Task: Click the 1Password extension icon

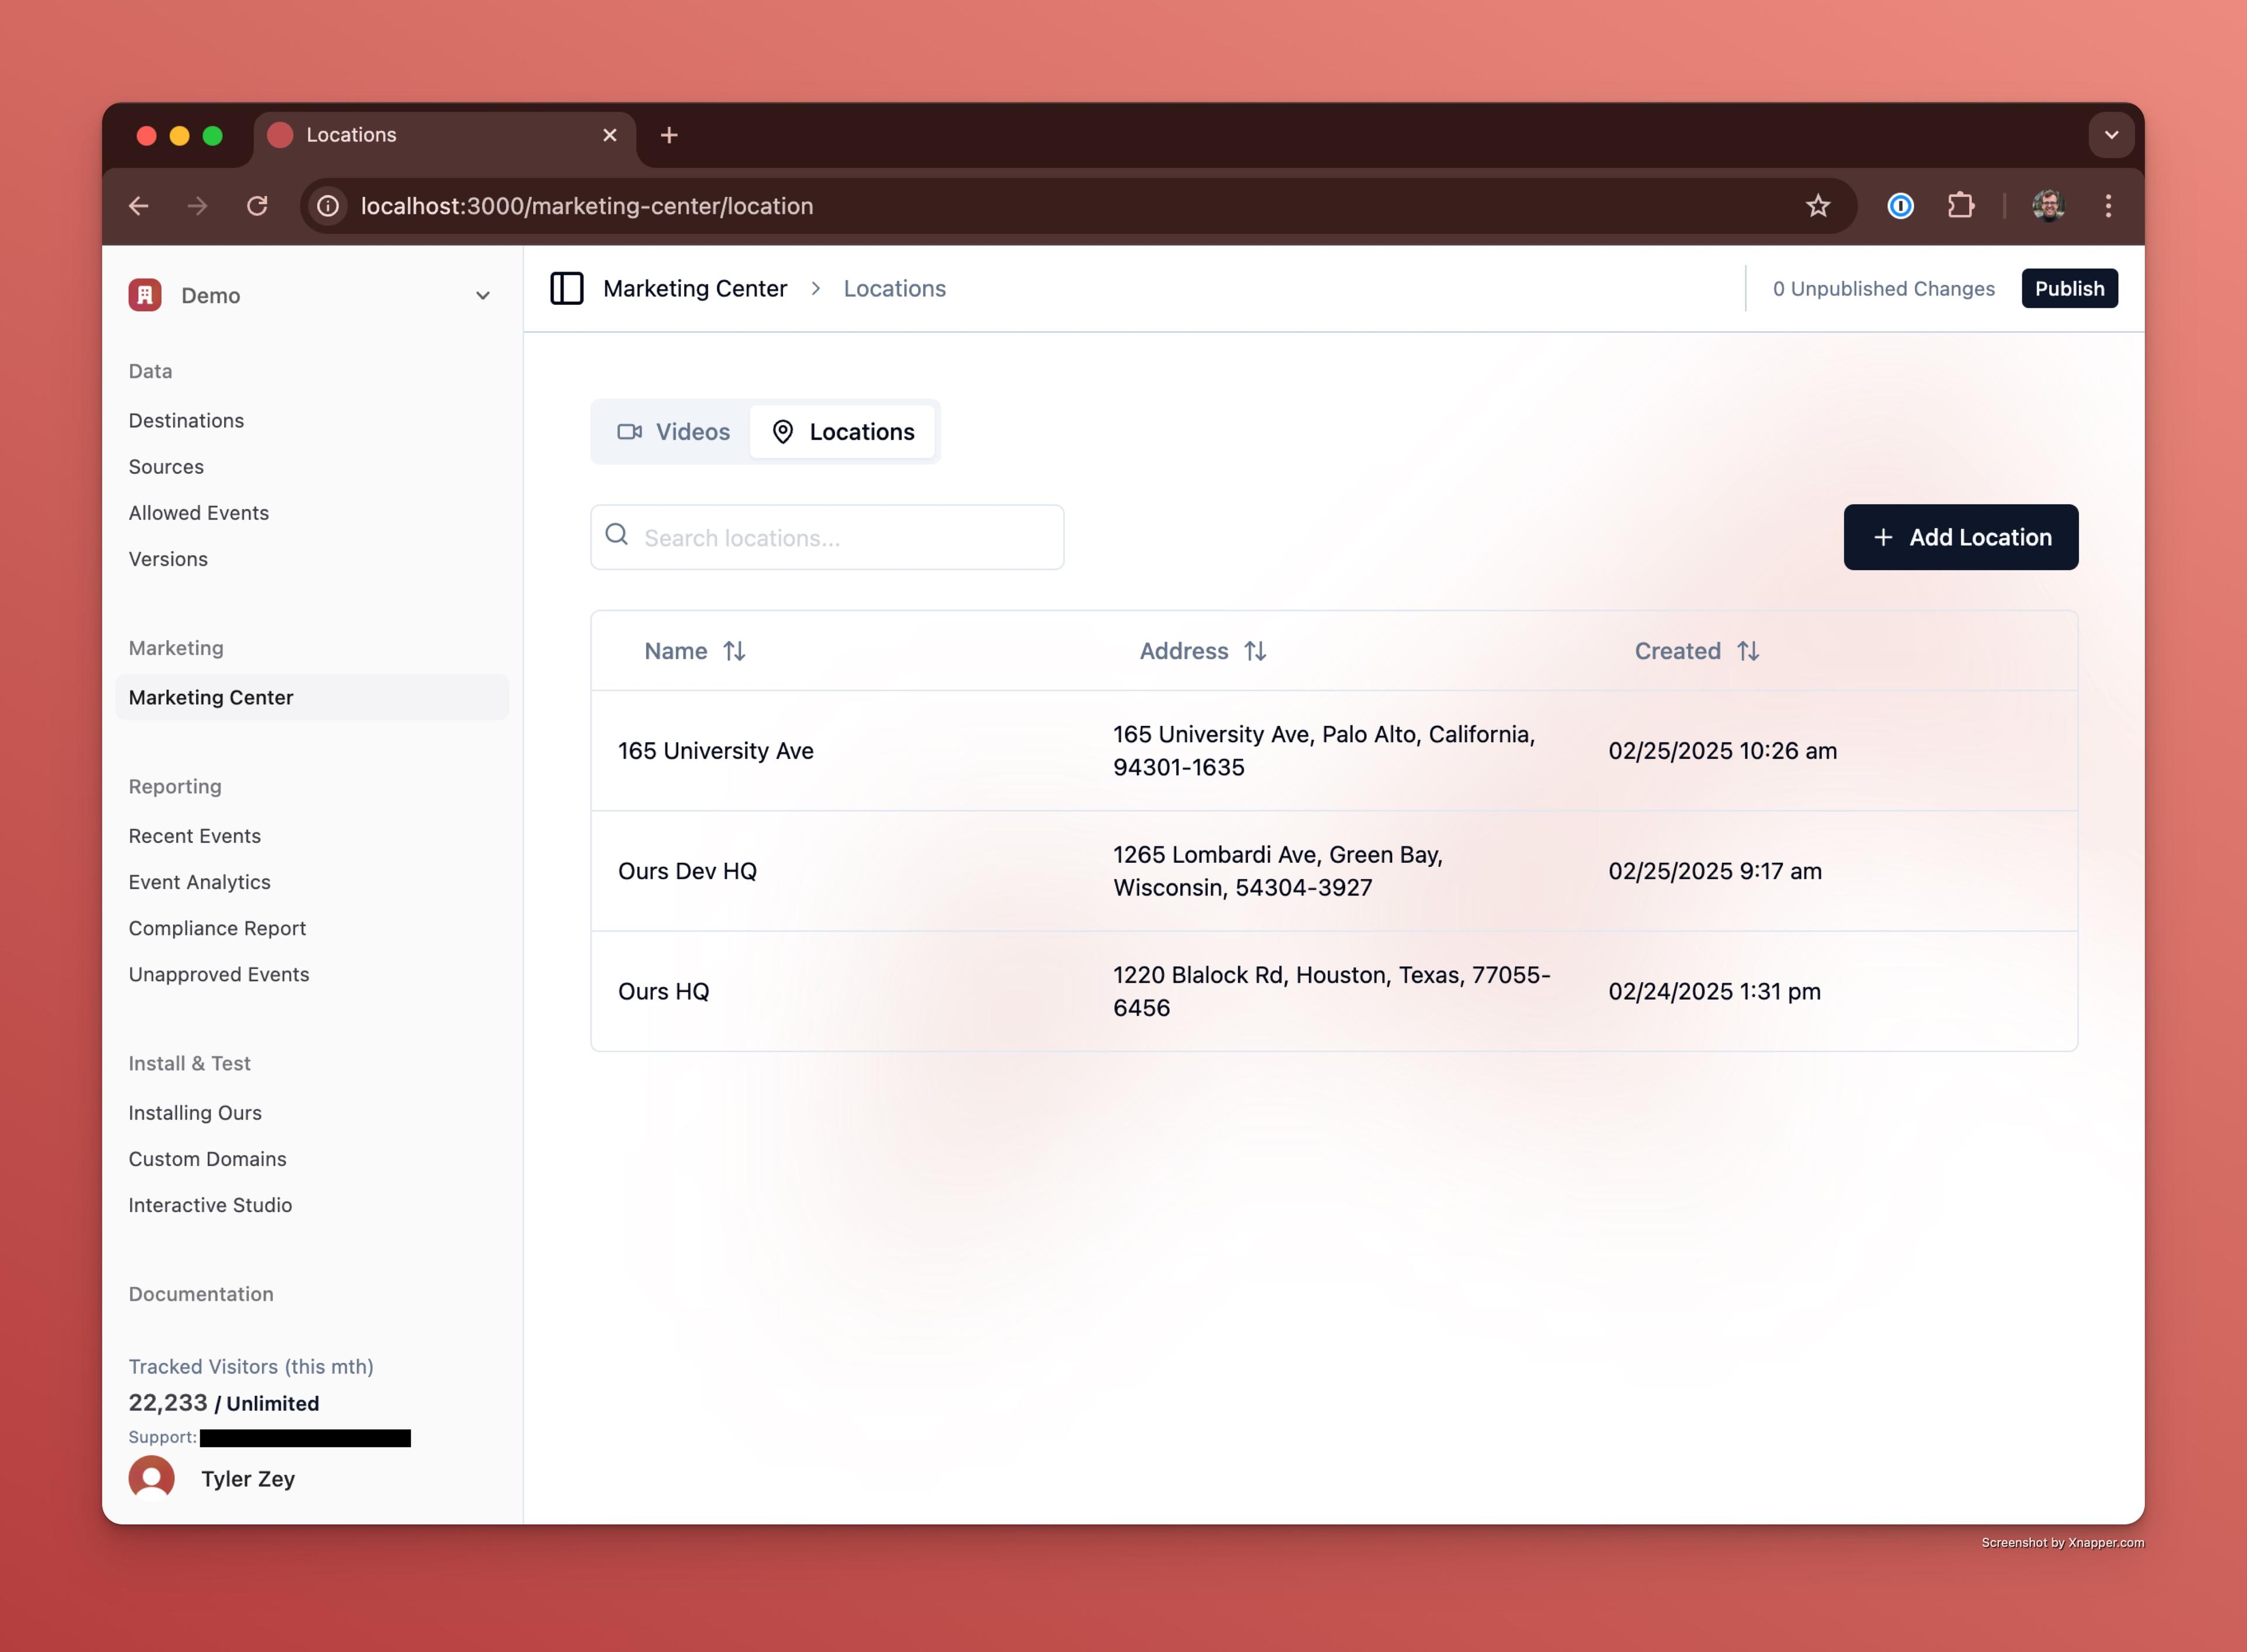Action: click(x=1900, y=206)
